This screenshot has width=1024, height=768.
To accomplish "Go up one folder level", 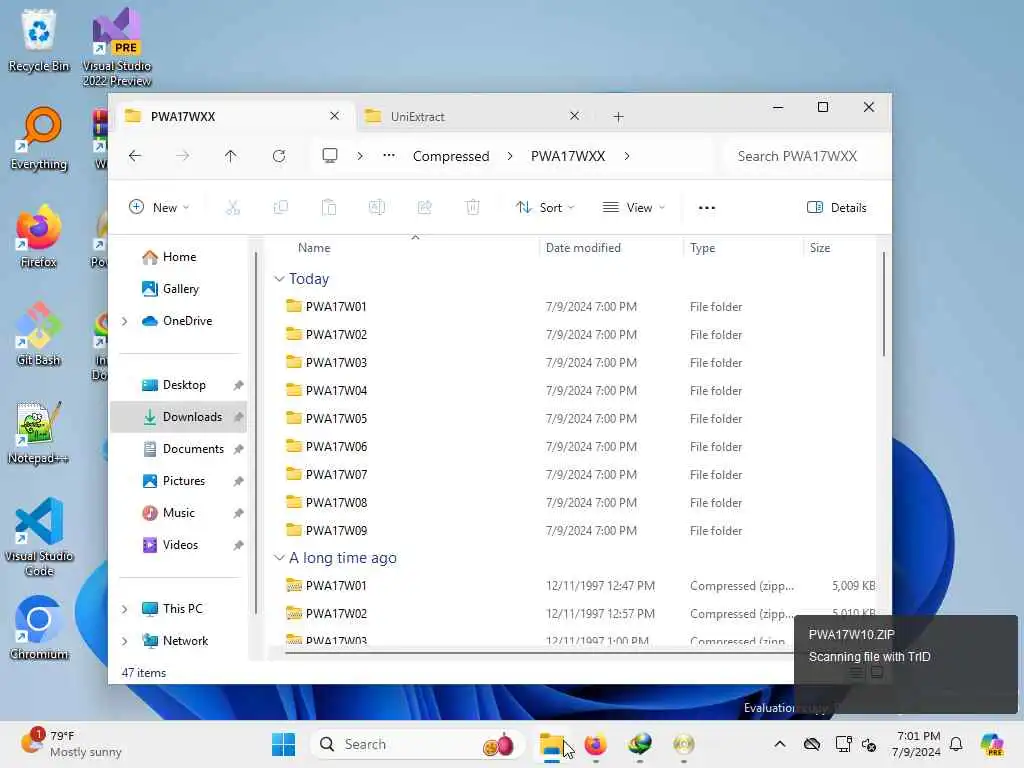I will [x=231, y=155].
